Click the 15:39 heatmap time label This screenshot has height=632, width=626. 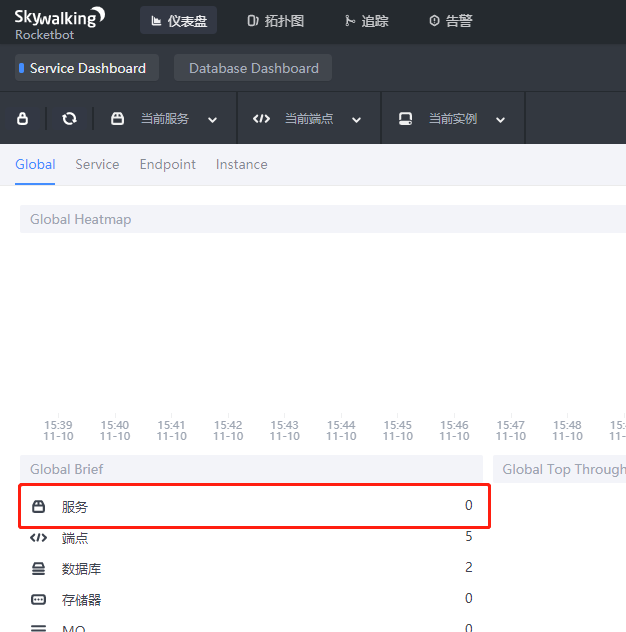(x=58, y=430)
